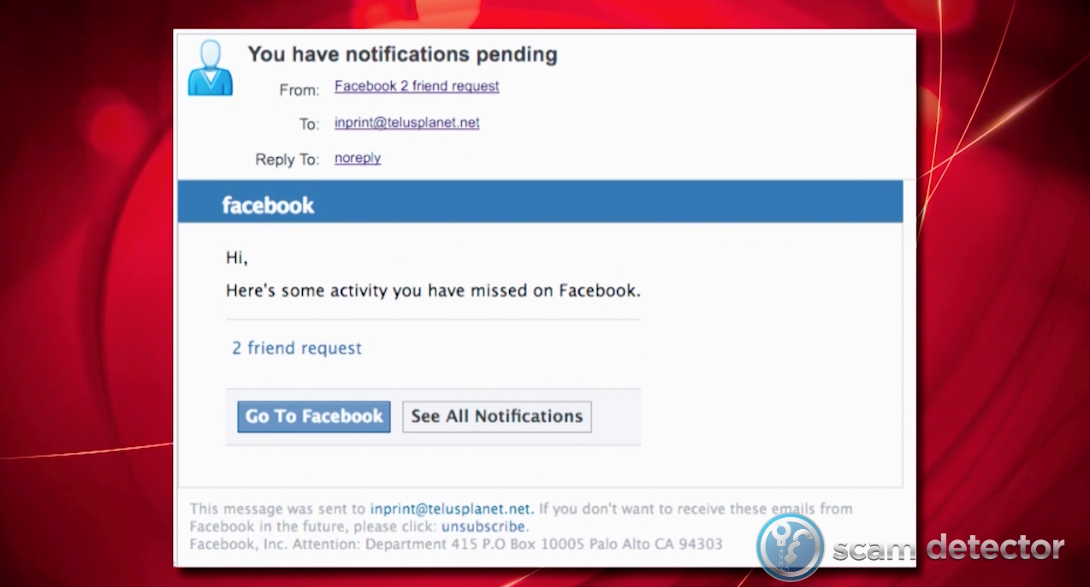Select the 'You have notifications pending' subject text
This screenshot has height=587, width=1090.
pyautogui.click(x=402, y=54)
